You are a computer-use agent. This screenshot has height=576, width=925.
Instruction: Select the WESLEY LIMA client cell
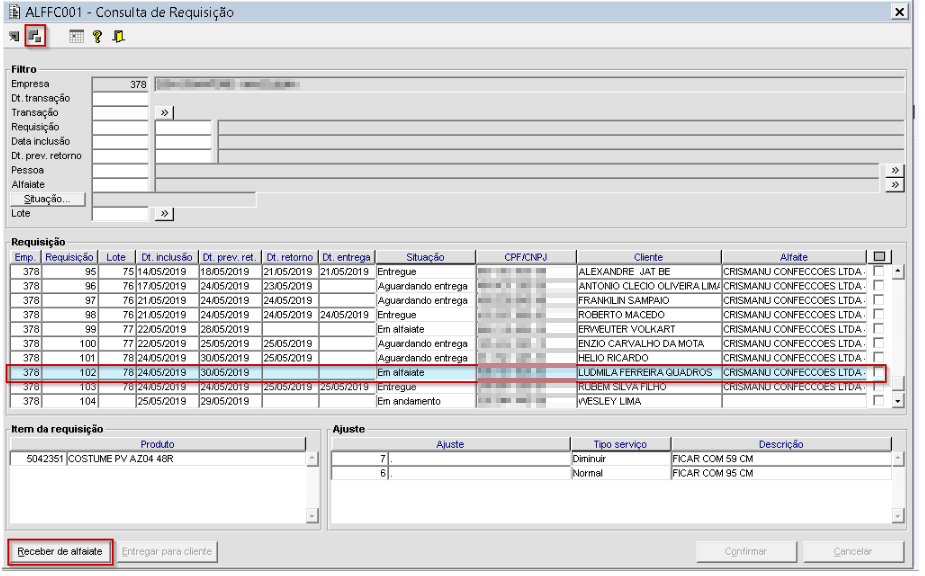click(649, 401)
